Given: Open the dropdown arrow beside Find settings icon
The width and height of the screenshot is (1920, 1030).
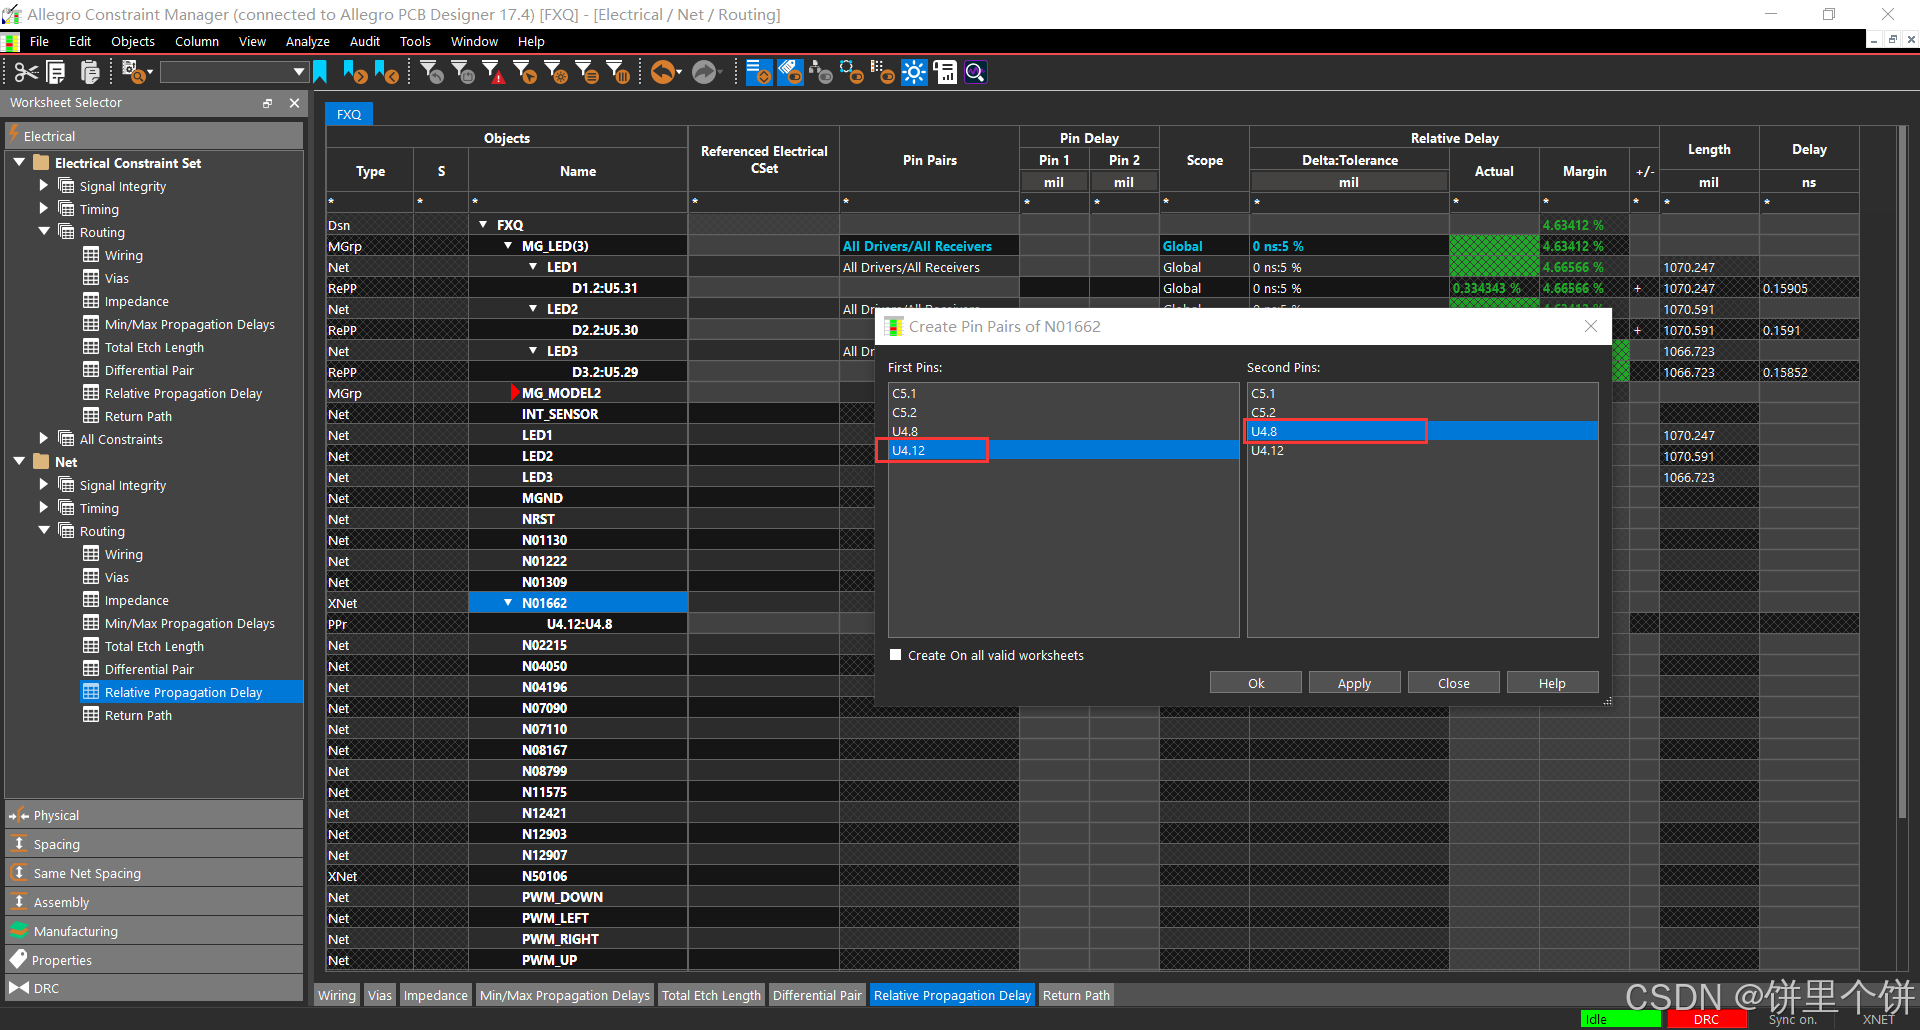Looking at the screenshot, I should [150, 72].
